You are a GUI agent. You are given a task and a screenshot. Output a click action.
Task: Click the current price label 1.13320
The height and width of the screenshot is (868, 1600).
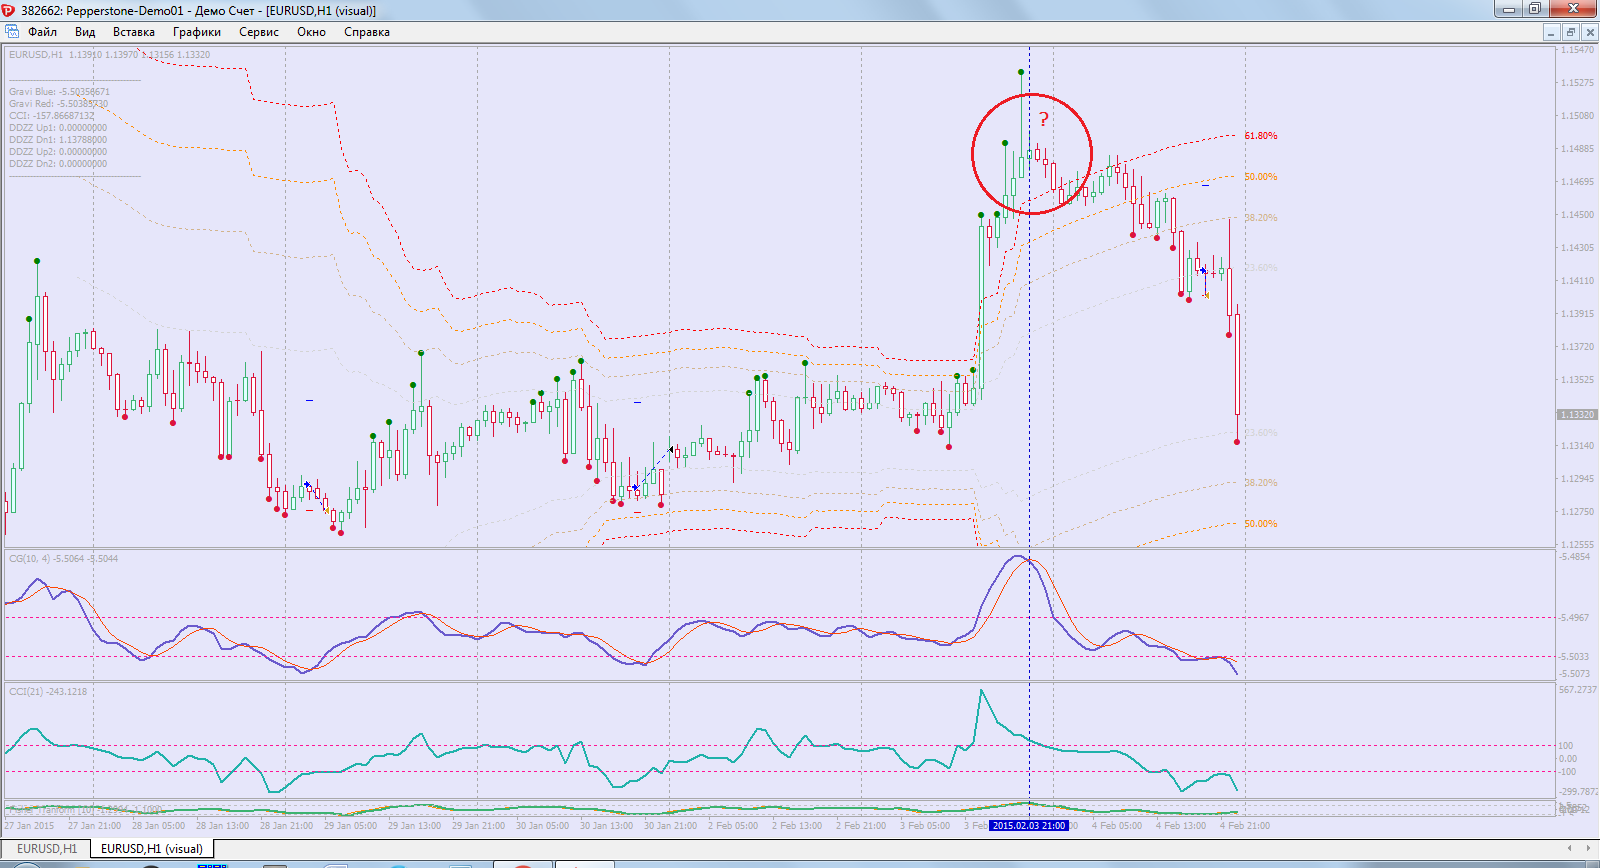click(x=1577, y=414)
